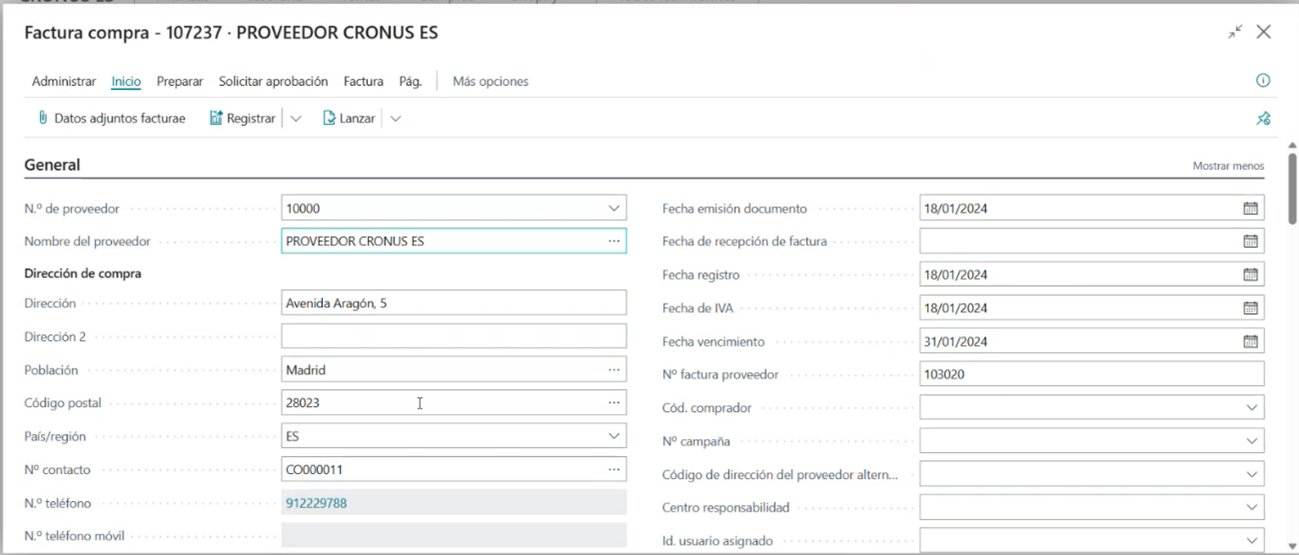
Task: Click the pin action bar icon
Action: point(1263,118)
